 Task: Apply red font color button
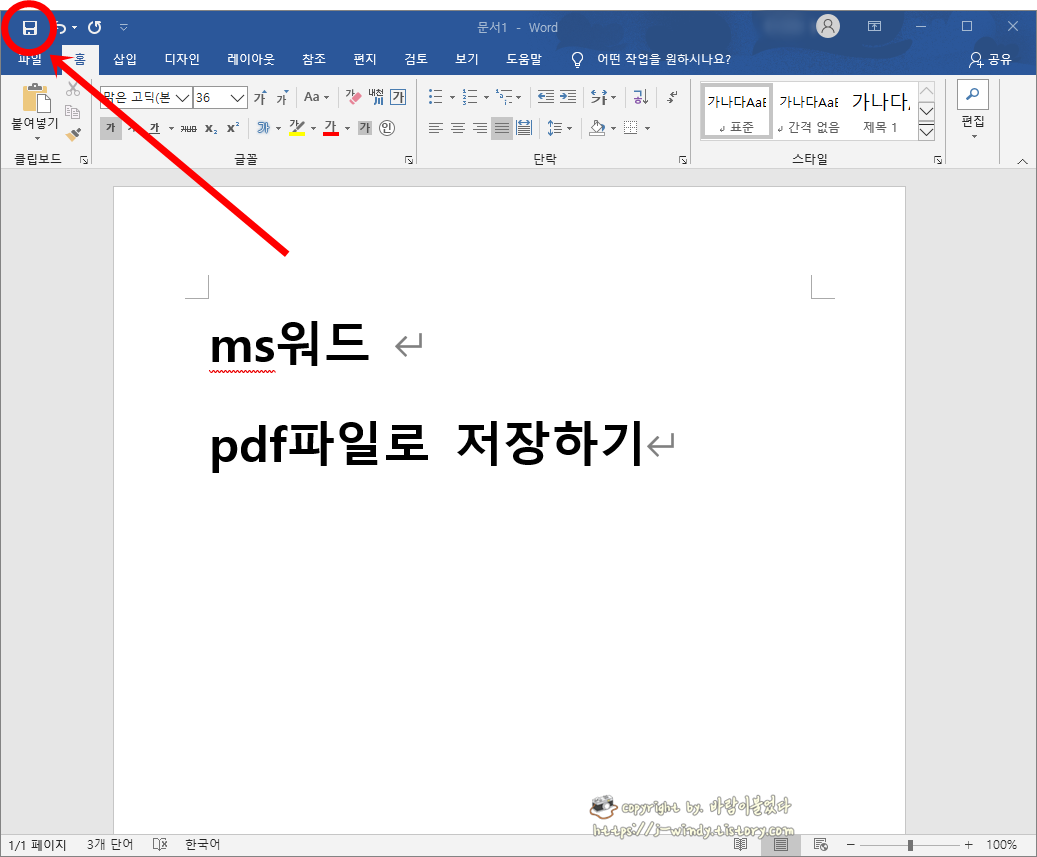331,128
